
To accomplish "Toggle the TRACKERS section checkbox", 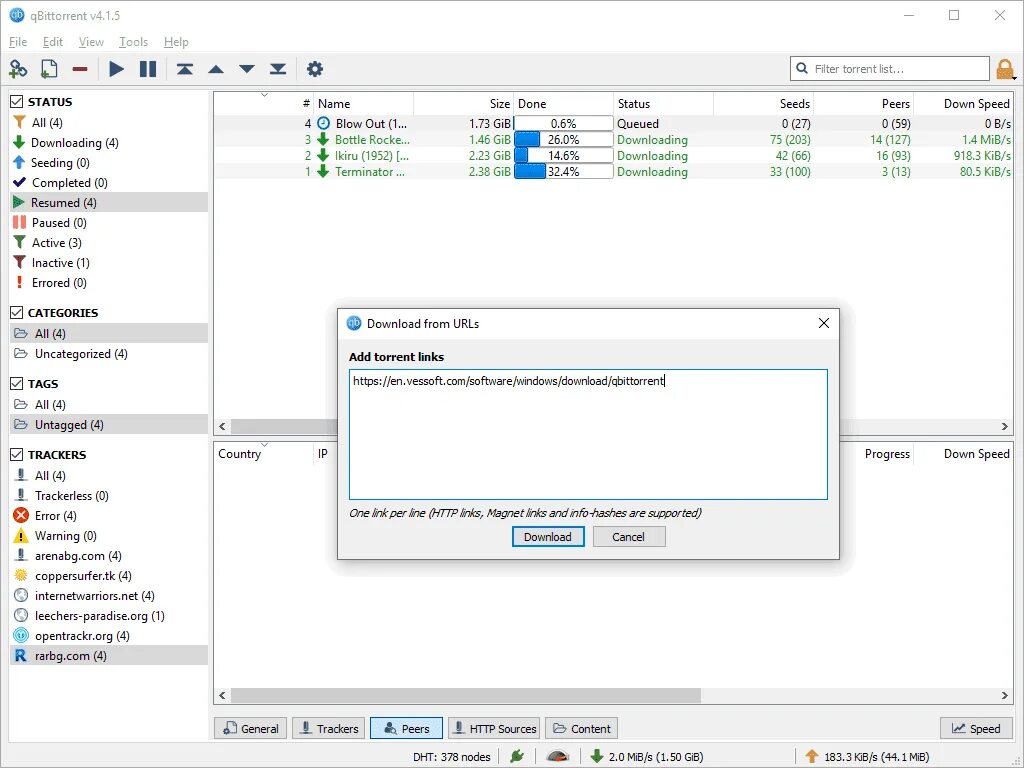I will click(17, 455).
